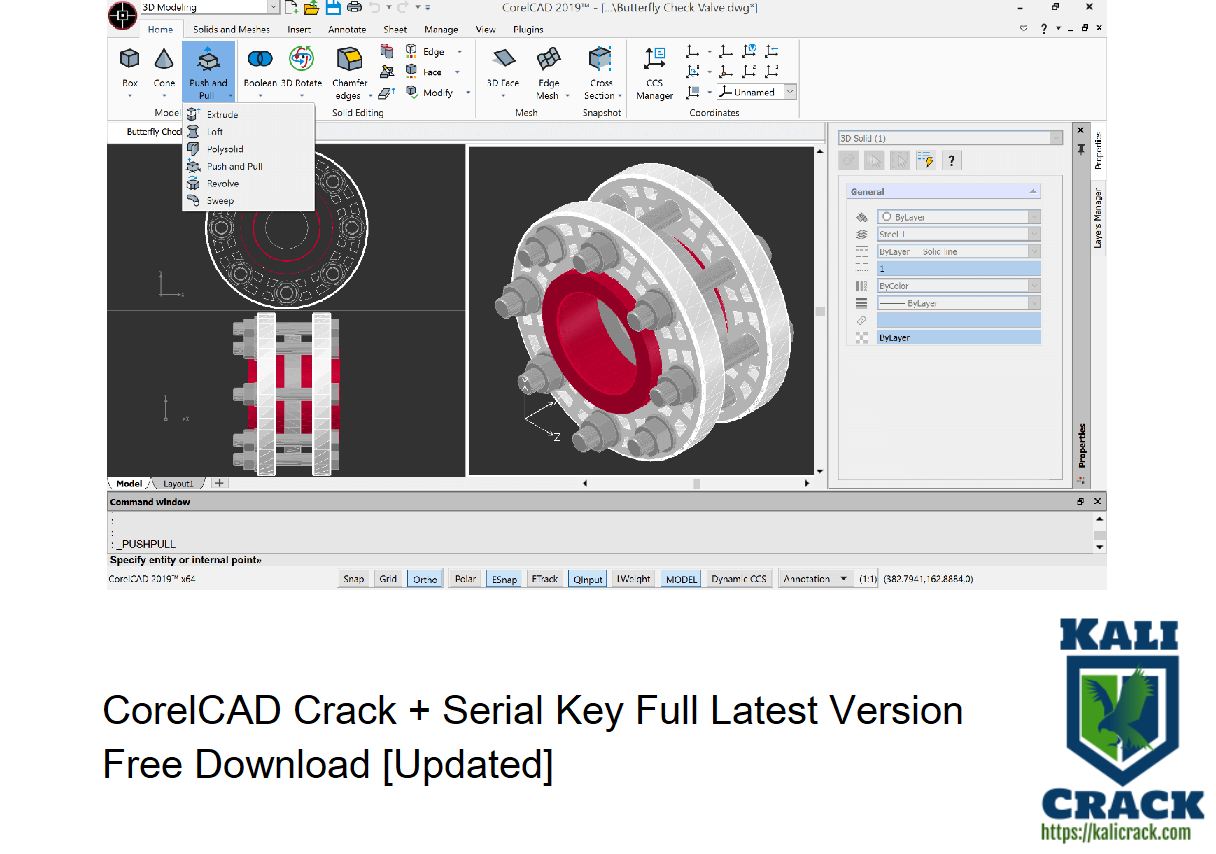Click the Push and Pull ribbon tool

(x=208, y=71)
